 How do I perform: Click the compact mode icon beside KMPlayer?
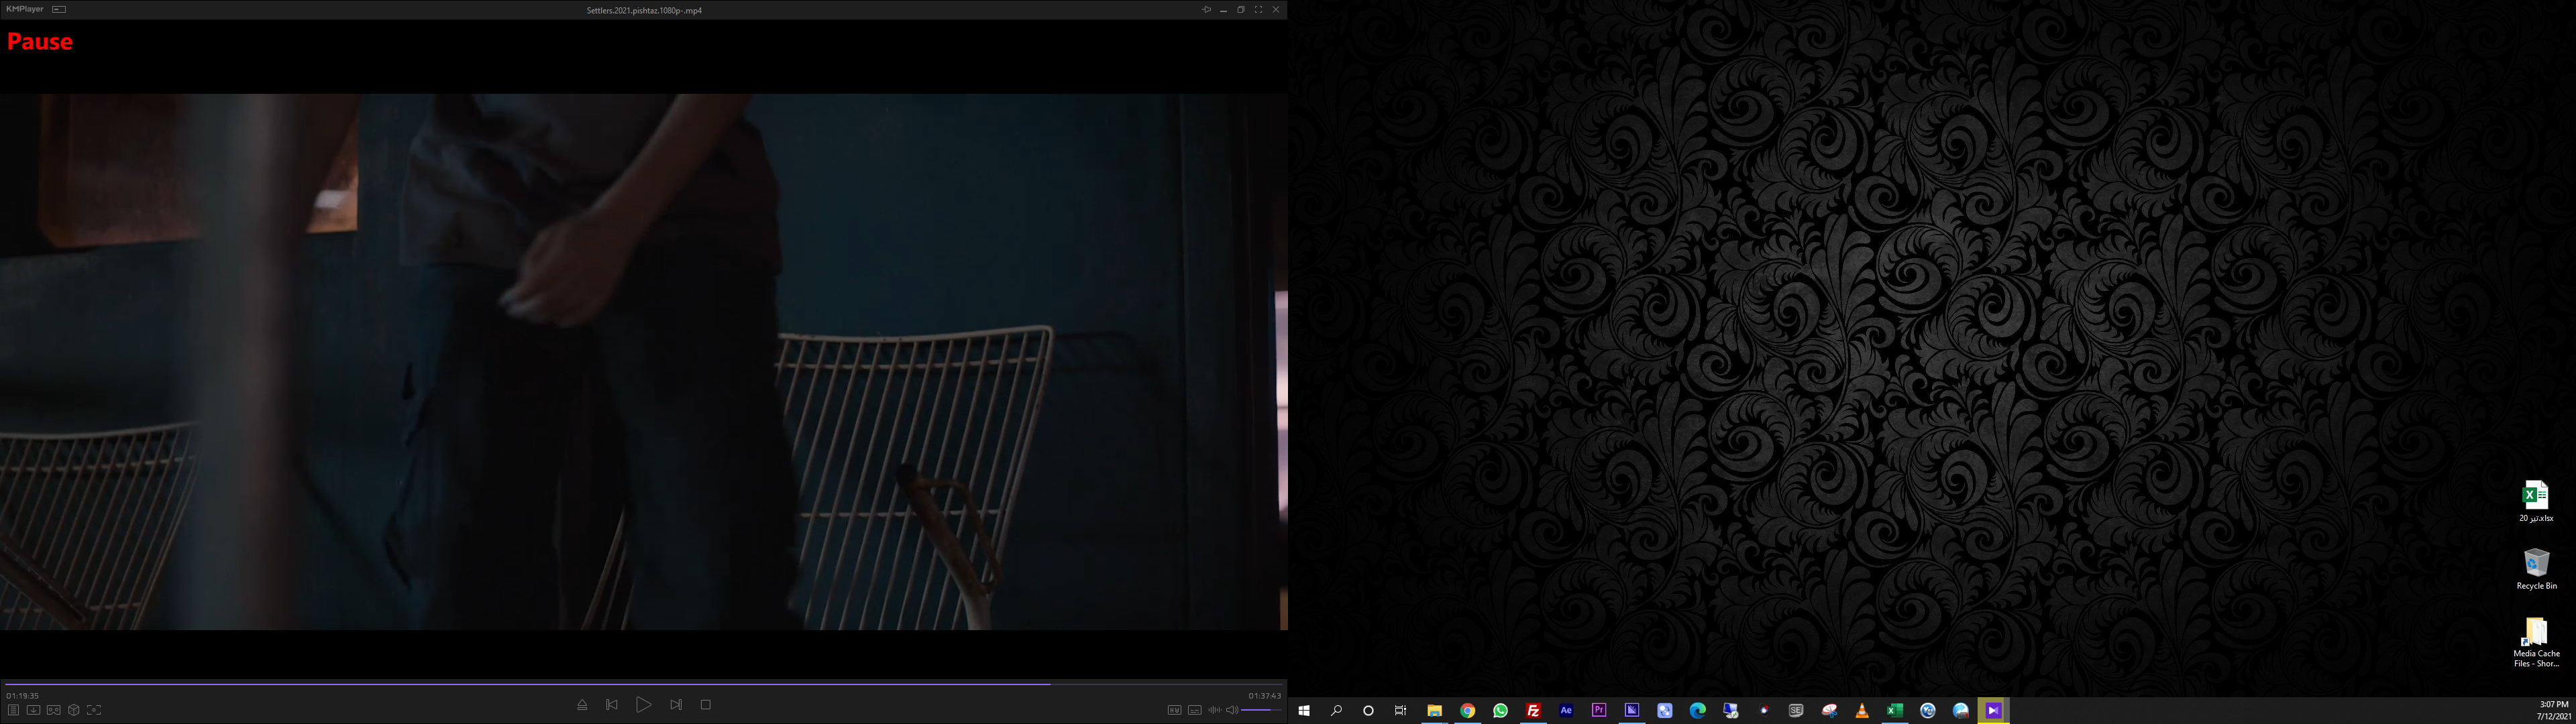coord(59,9)
